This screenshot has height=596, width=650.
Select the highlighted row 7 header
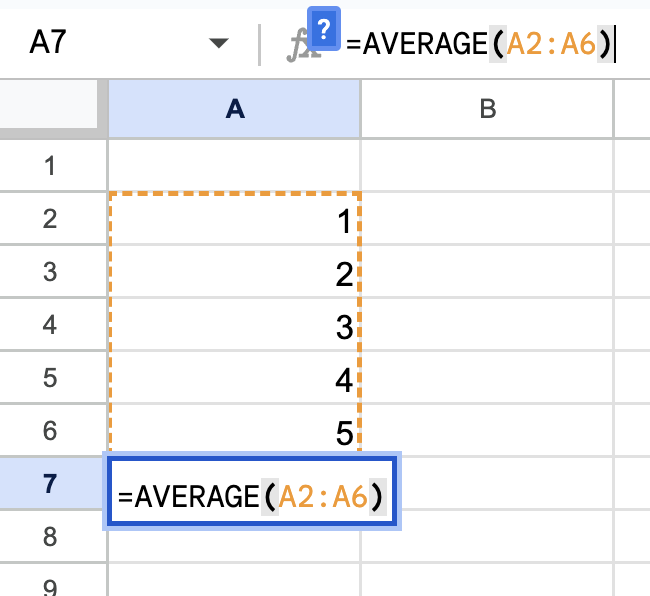pos(53,484)
